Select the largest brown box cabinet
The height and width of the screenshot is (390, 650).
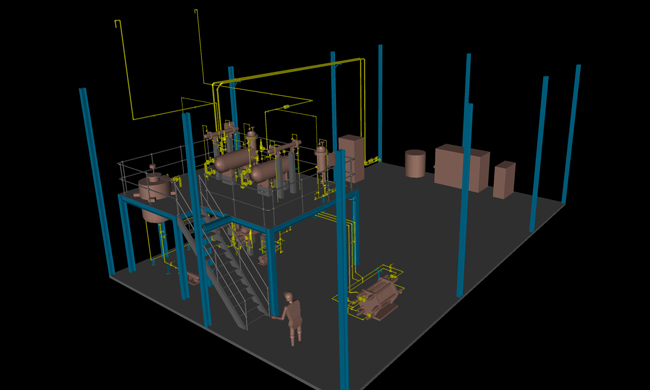point(462,168)
